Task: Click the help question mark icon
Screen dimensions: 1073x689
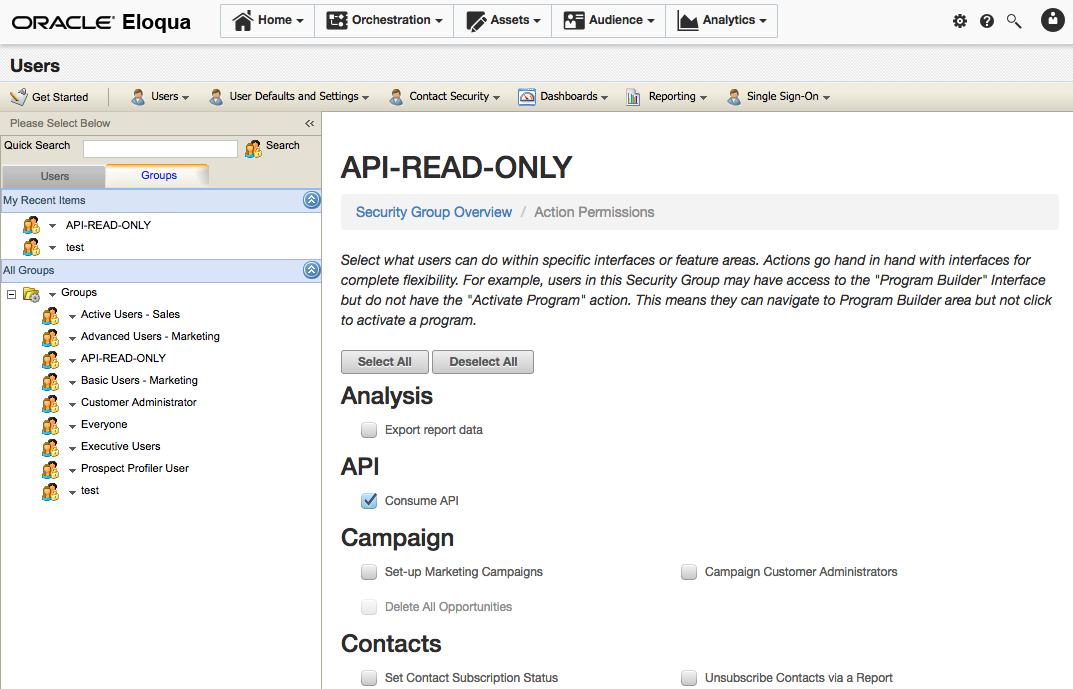Action: 987,20
